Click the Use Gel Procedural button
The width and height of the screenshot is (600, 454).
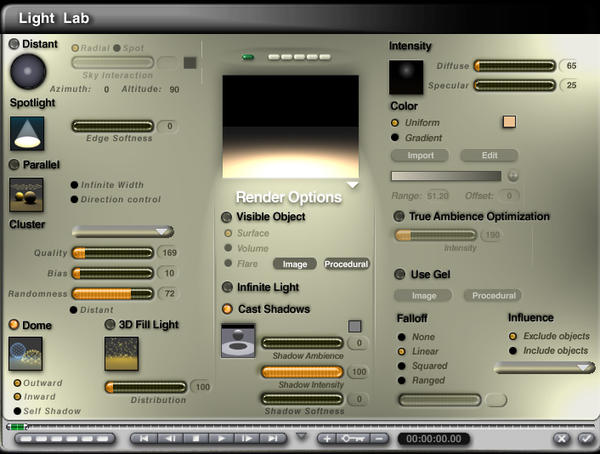pos(493,296)
